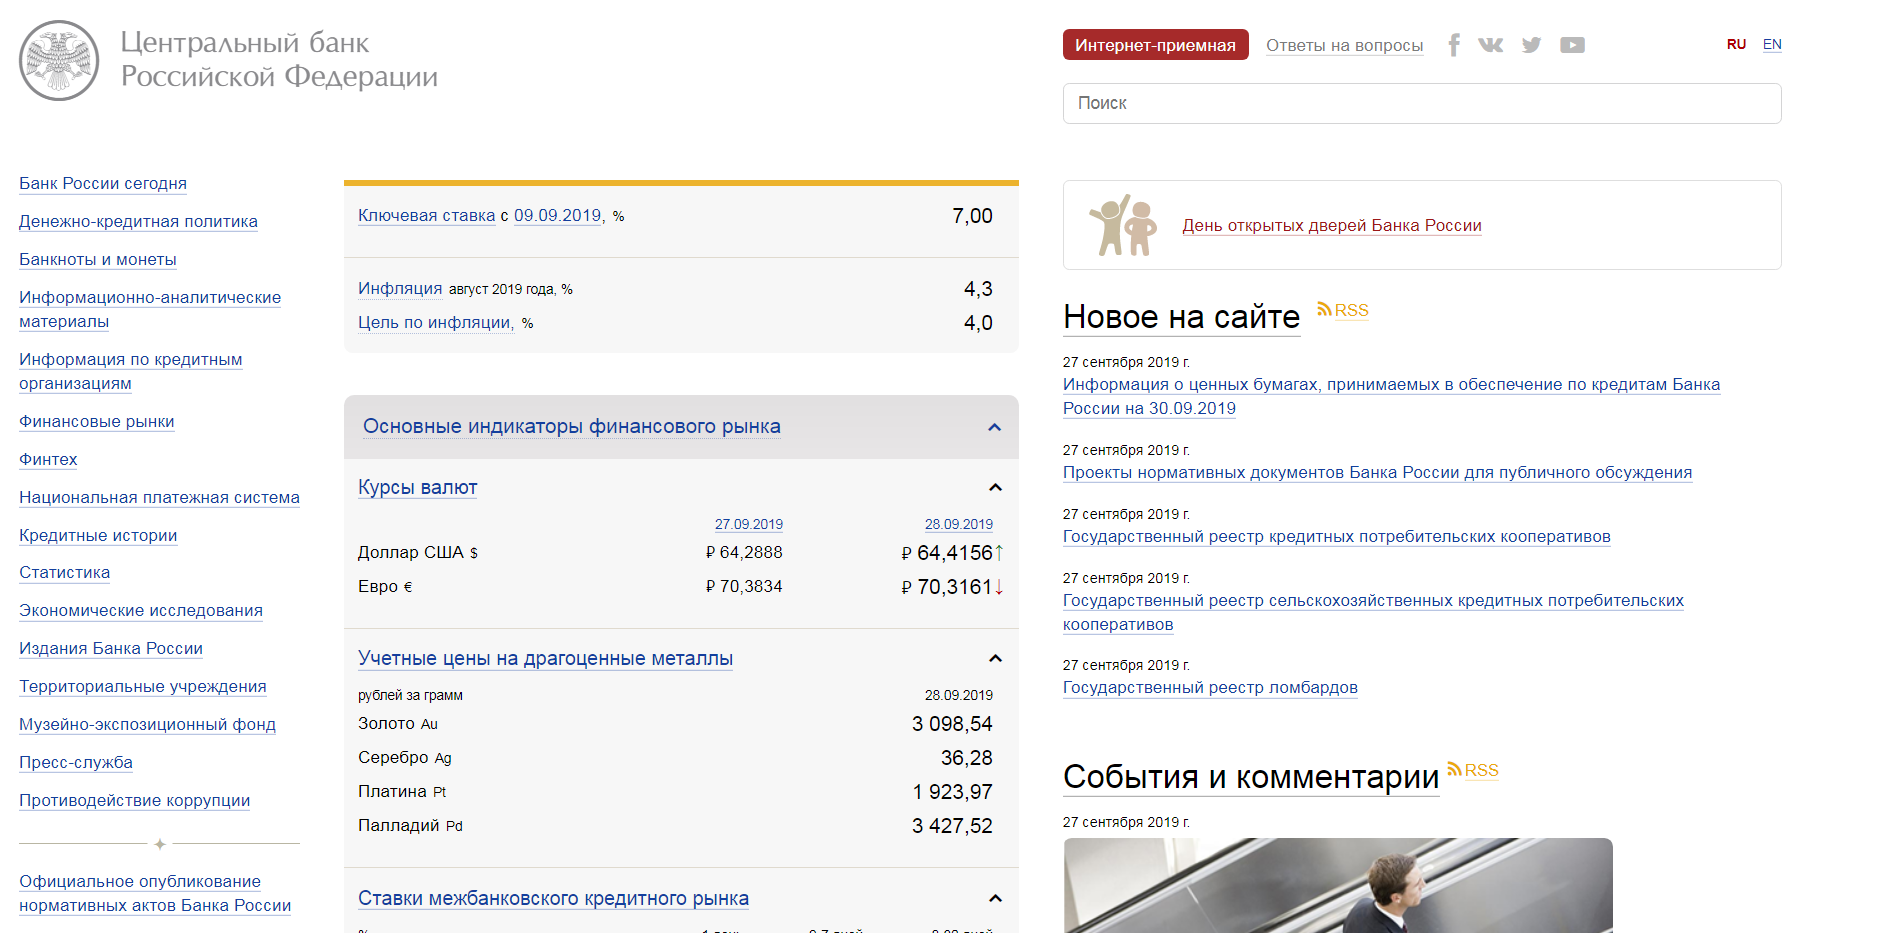Click the Поиск search field
Screen dimensions: 1888x933
coord(1421,103)
